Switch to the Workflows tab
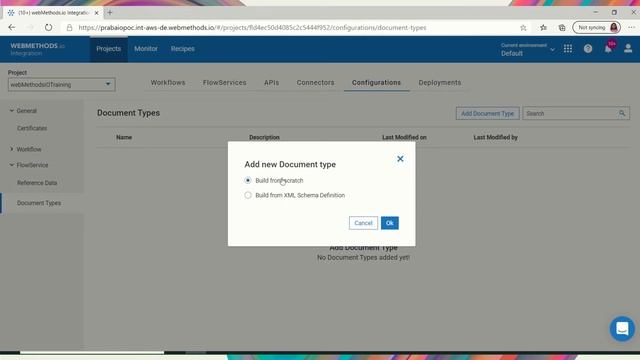 168,82
